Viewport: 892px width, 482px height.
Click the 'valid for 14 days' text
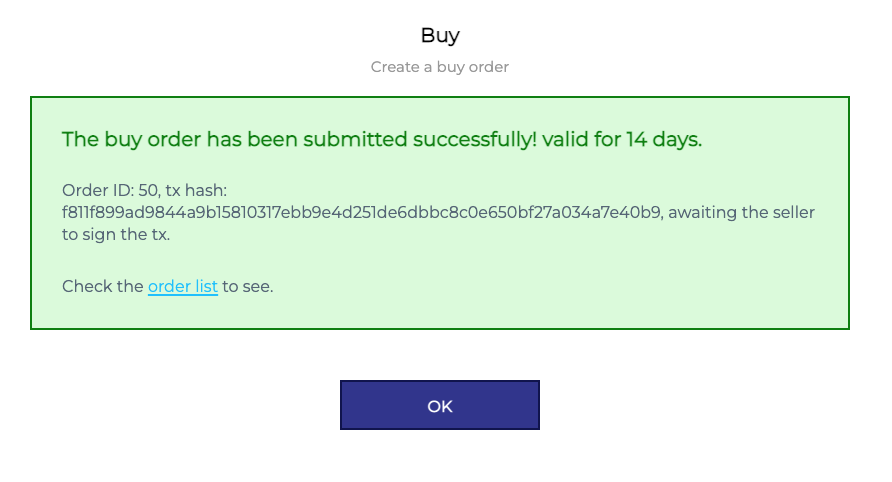coord(622,139)
